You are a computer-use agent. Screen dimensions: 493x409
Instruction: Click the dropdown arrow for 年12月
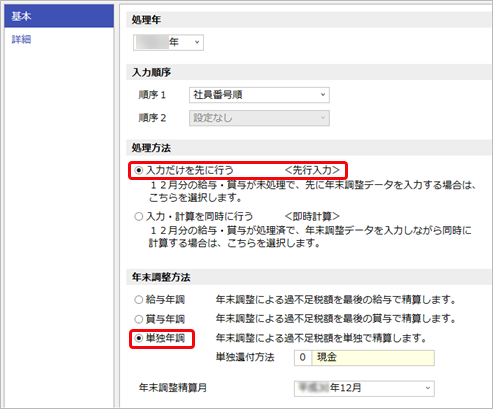click(x=428, y=388)
